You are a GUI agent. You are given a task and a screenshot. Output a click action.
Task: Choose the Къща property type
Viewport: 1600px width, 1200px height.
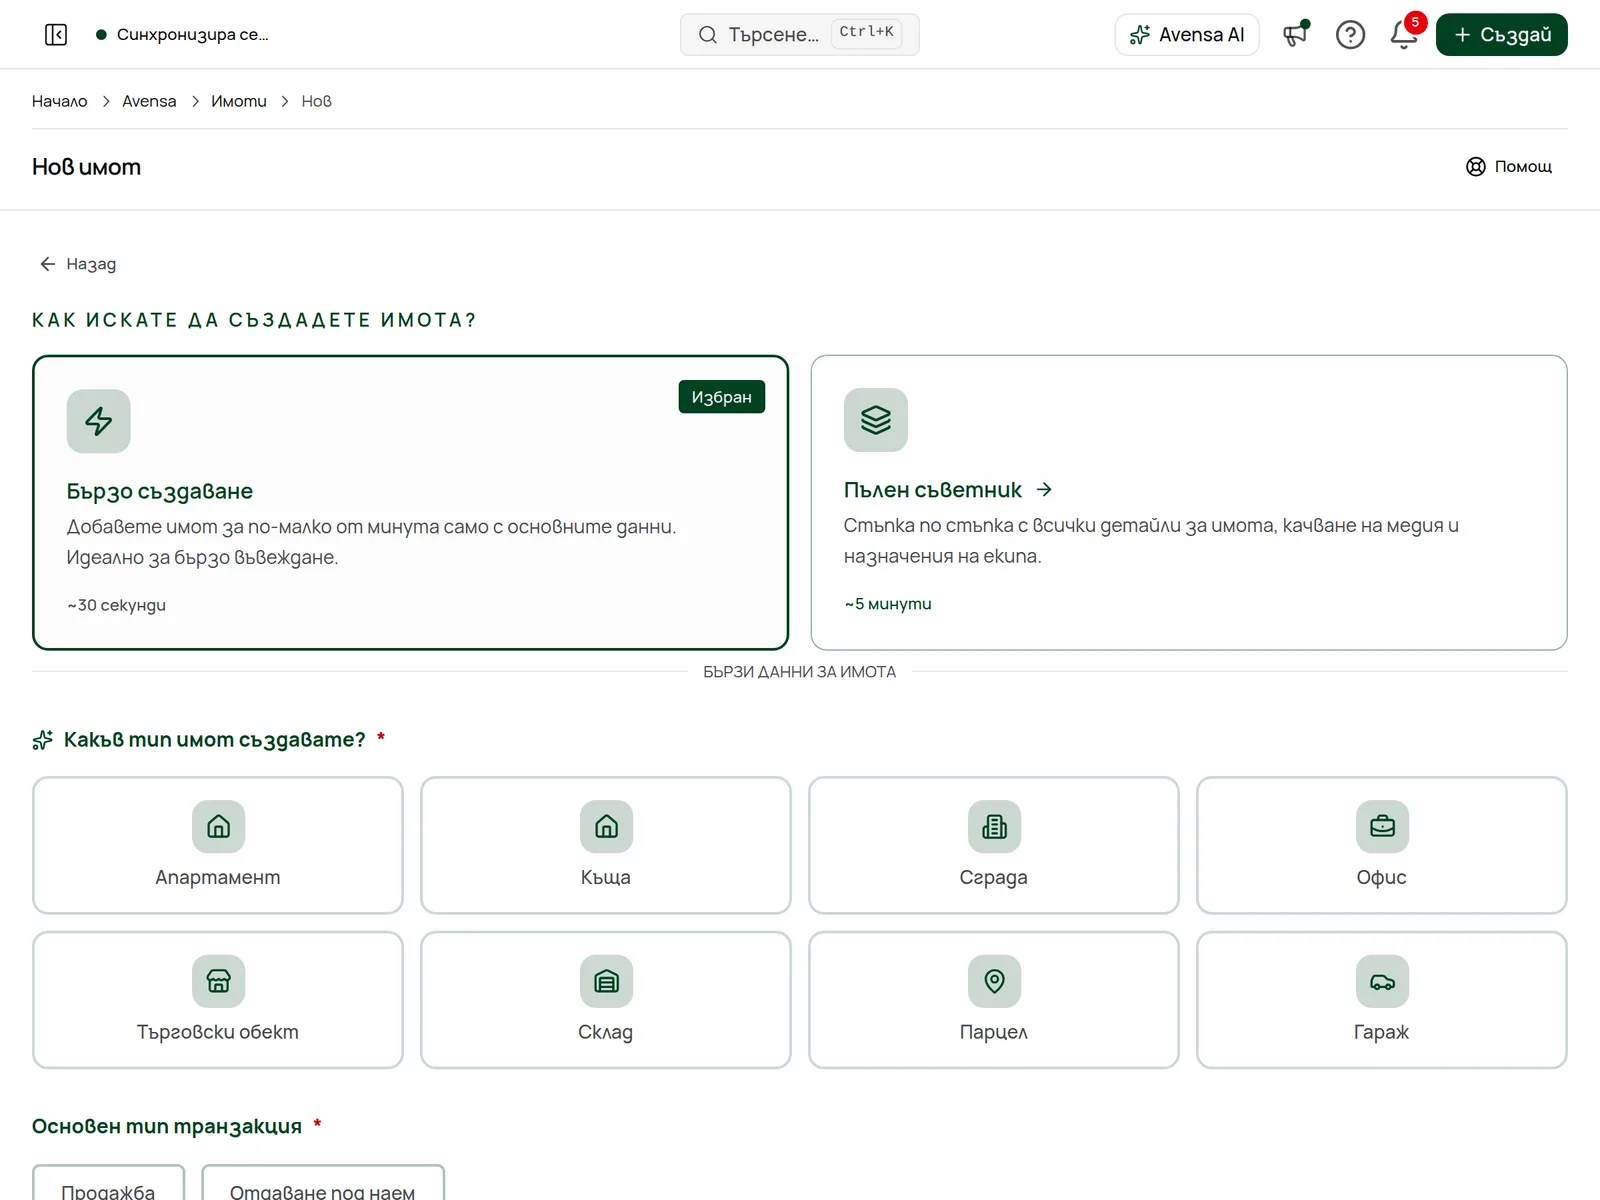click(606, 845)
